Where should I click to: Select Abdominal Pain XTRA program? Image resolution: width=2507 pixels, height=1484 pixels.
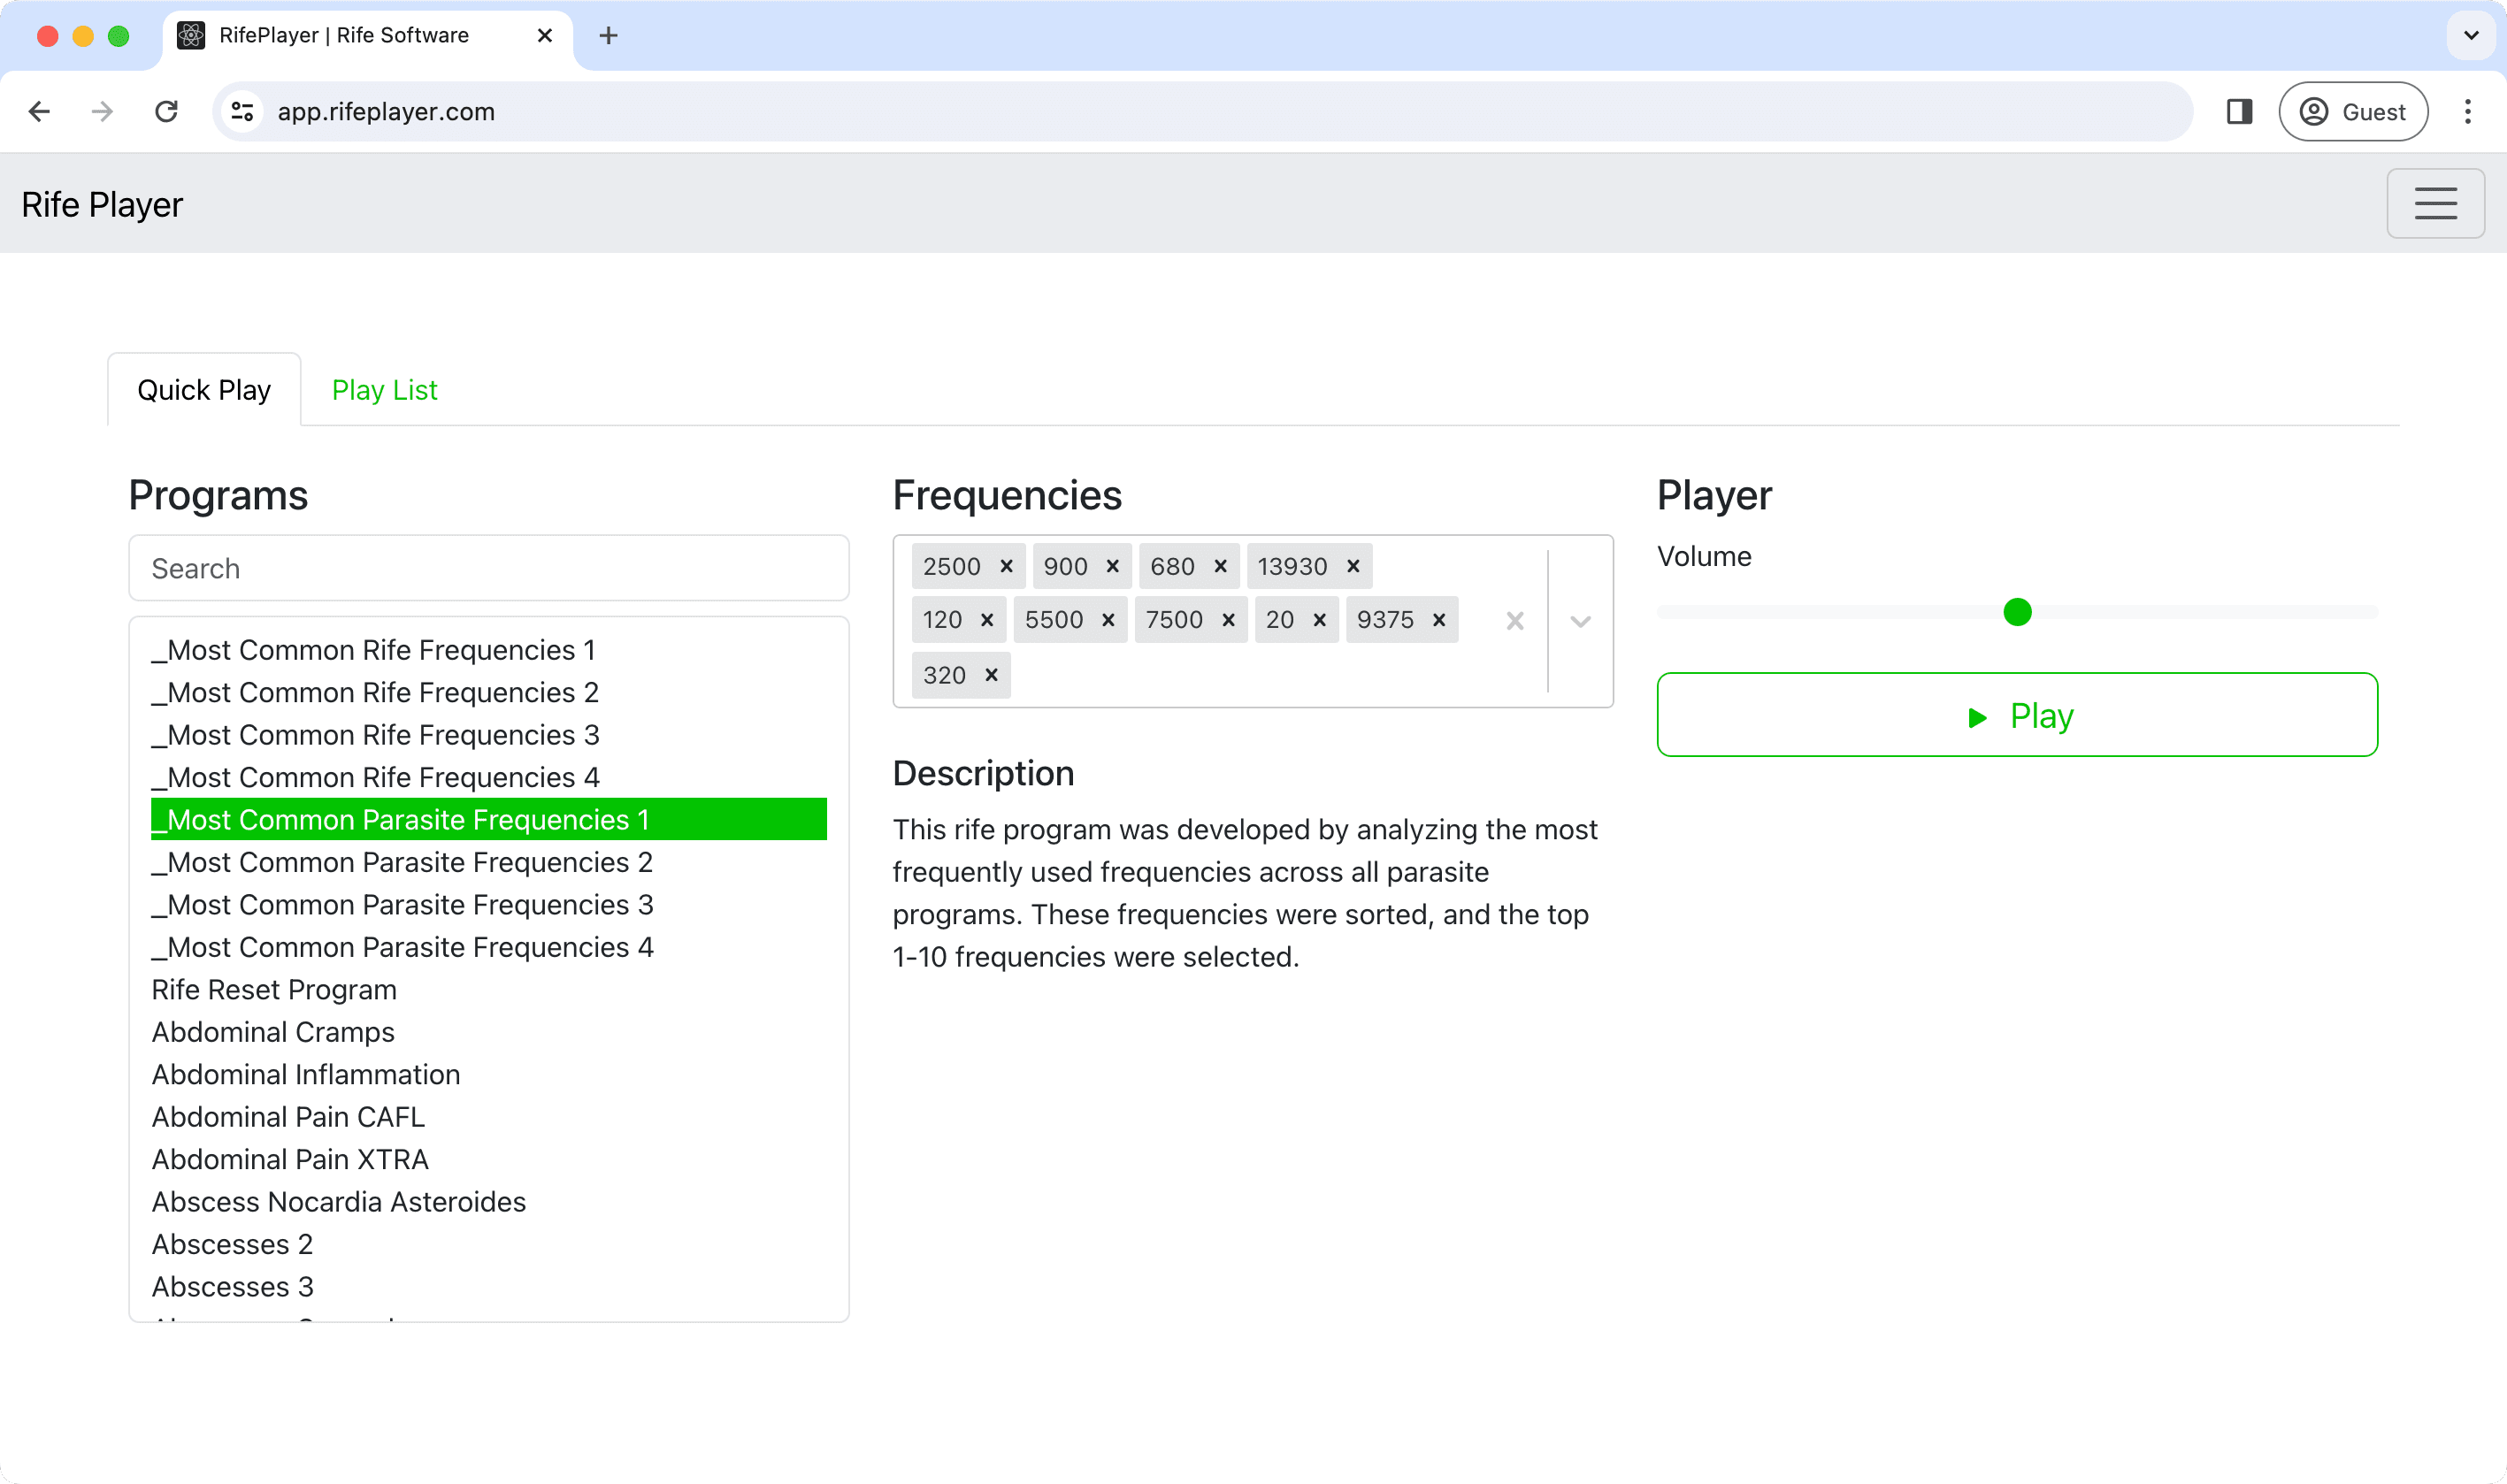tap(489, 1160)
